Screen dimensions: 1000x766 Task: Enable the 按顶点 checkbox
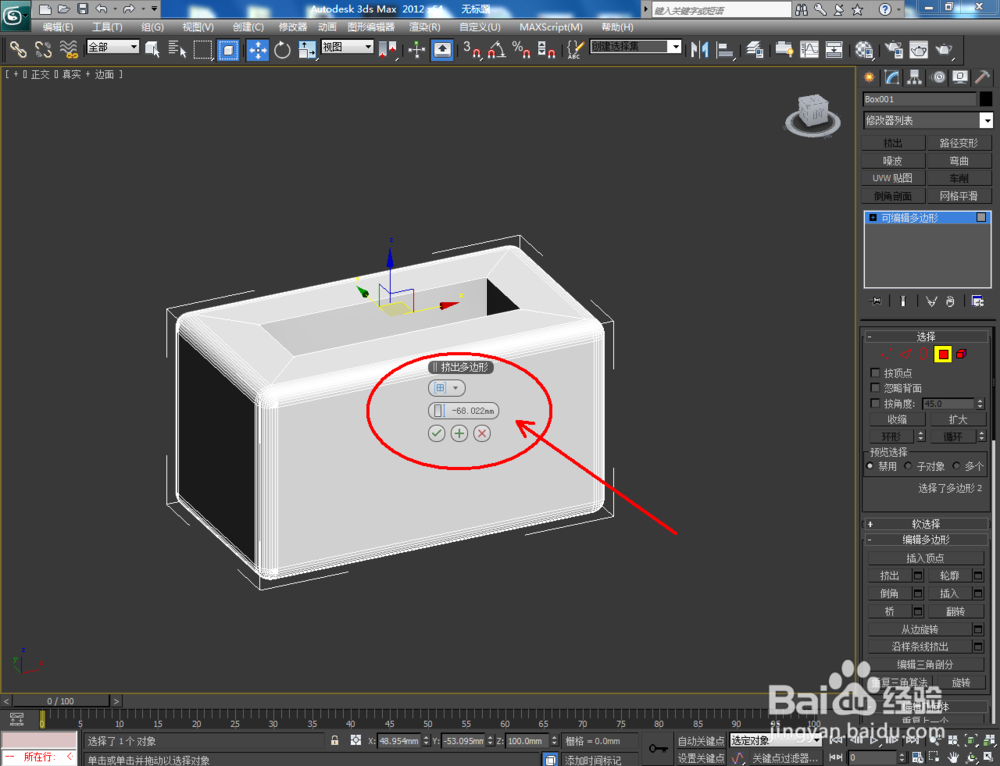(x=875, y=372)
